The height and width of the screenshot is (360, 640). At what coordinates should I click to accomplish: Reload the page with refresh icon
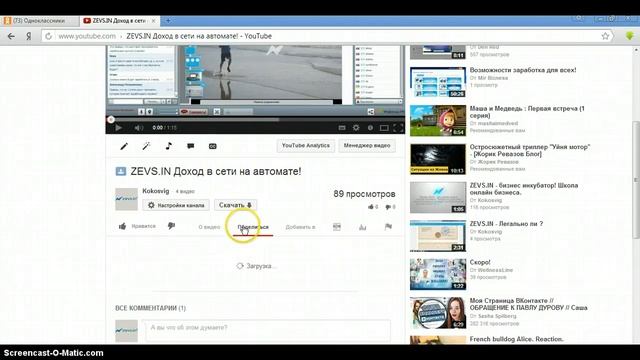pos(49,36)
